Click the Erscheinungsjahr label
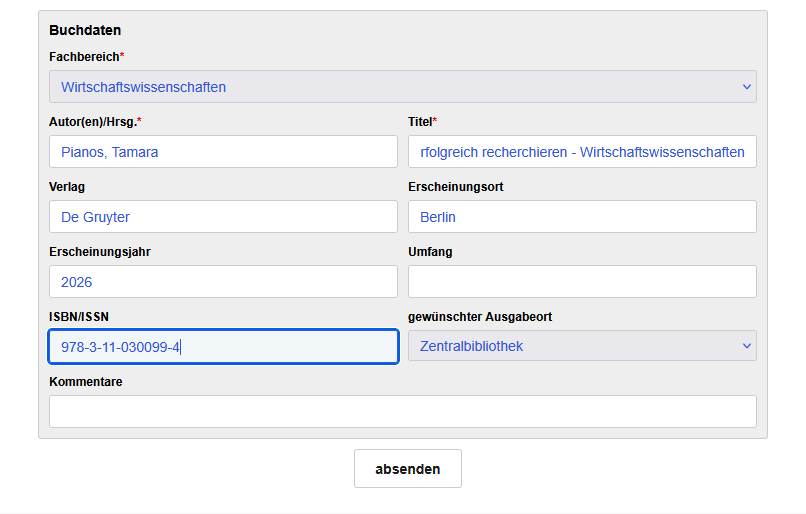The height and width of the screenshot is (514, 806). (100, 252)
